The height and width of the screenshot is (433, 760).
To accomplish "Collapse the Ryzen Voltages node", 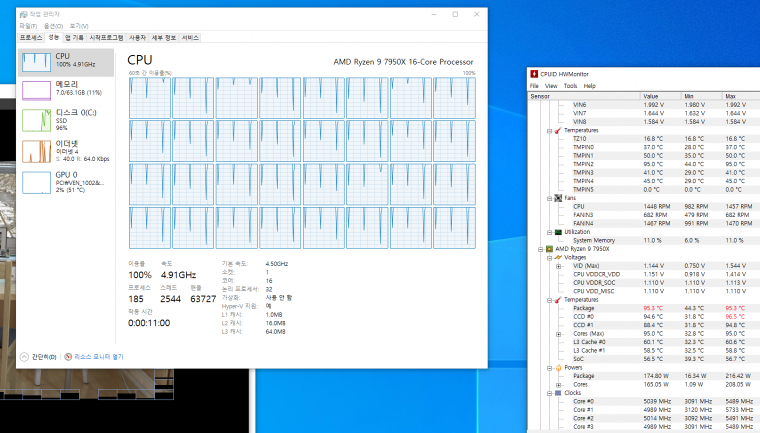I will tap(549, 257).
